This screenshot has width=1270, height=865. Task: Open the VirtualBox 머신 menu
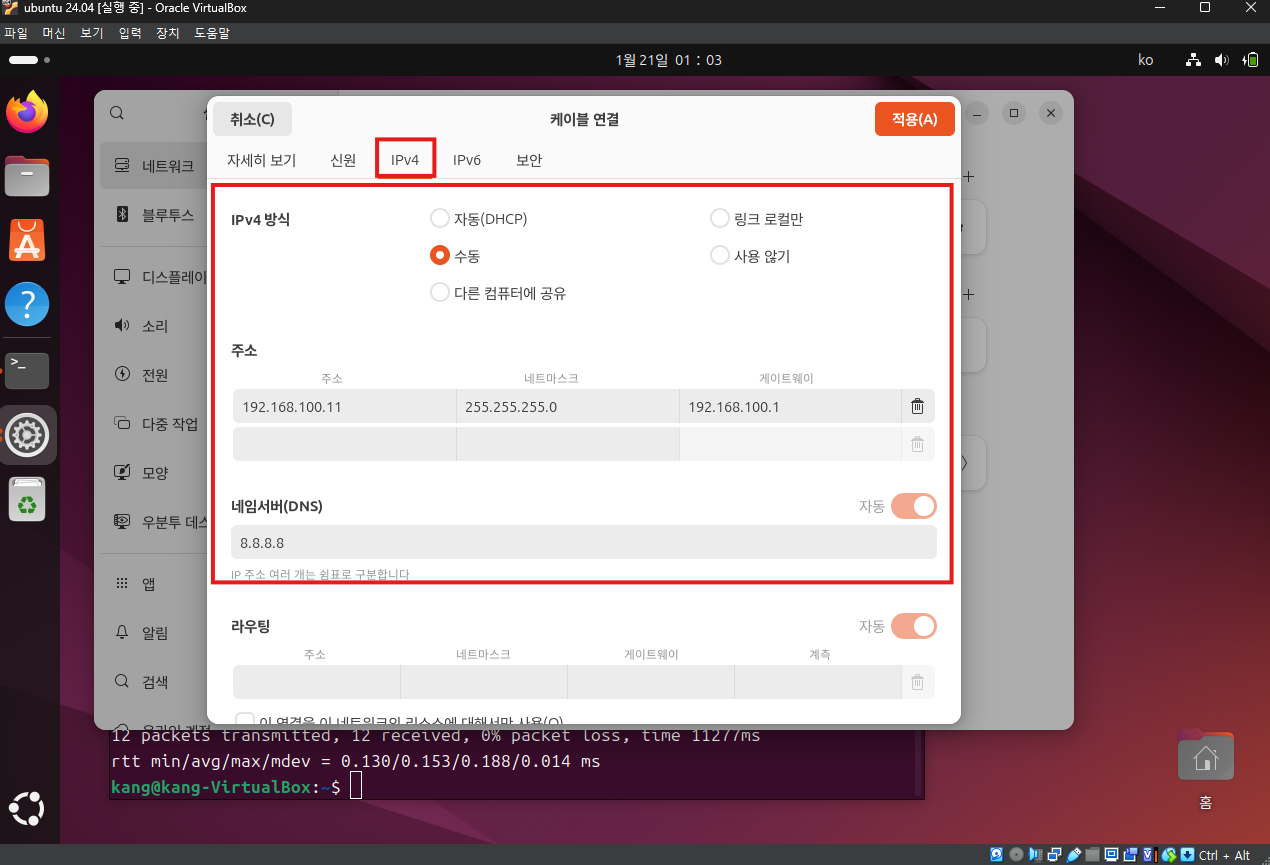54,33
